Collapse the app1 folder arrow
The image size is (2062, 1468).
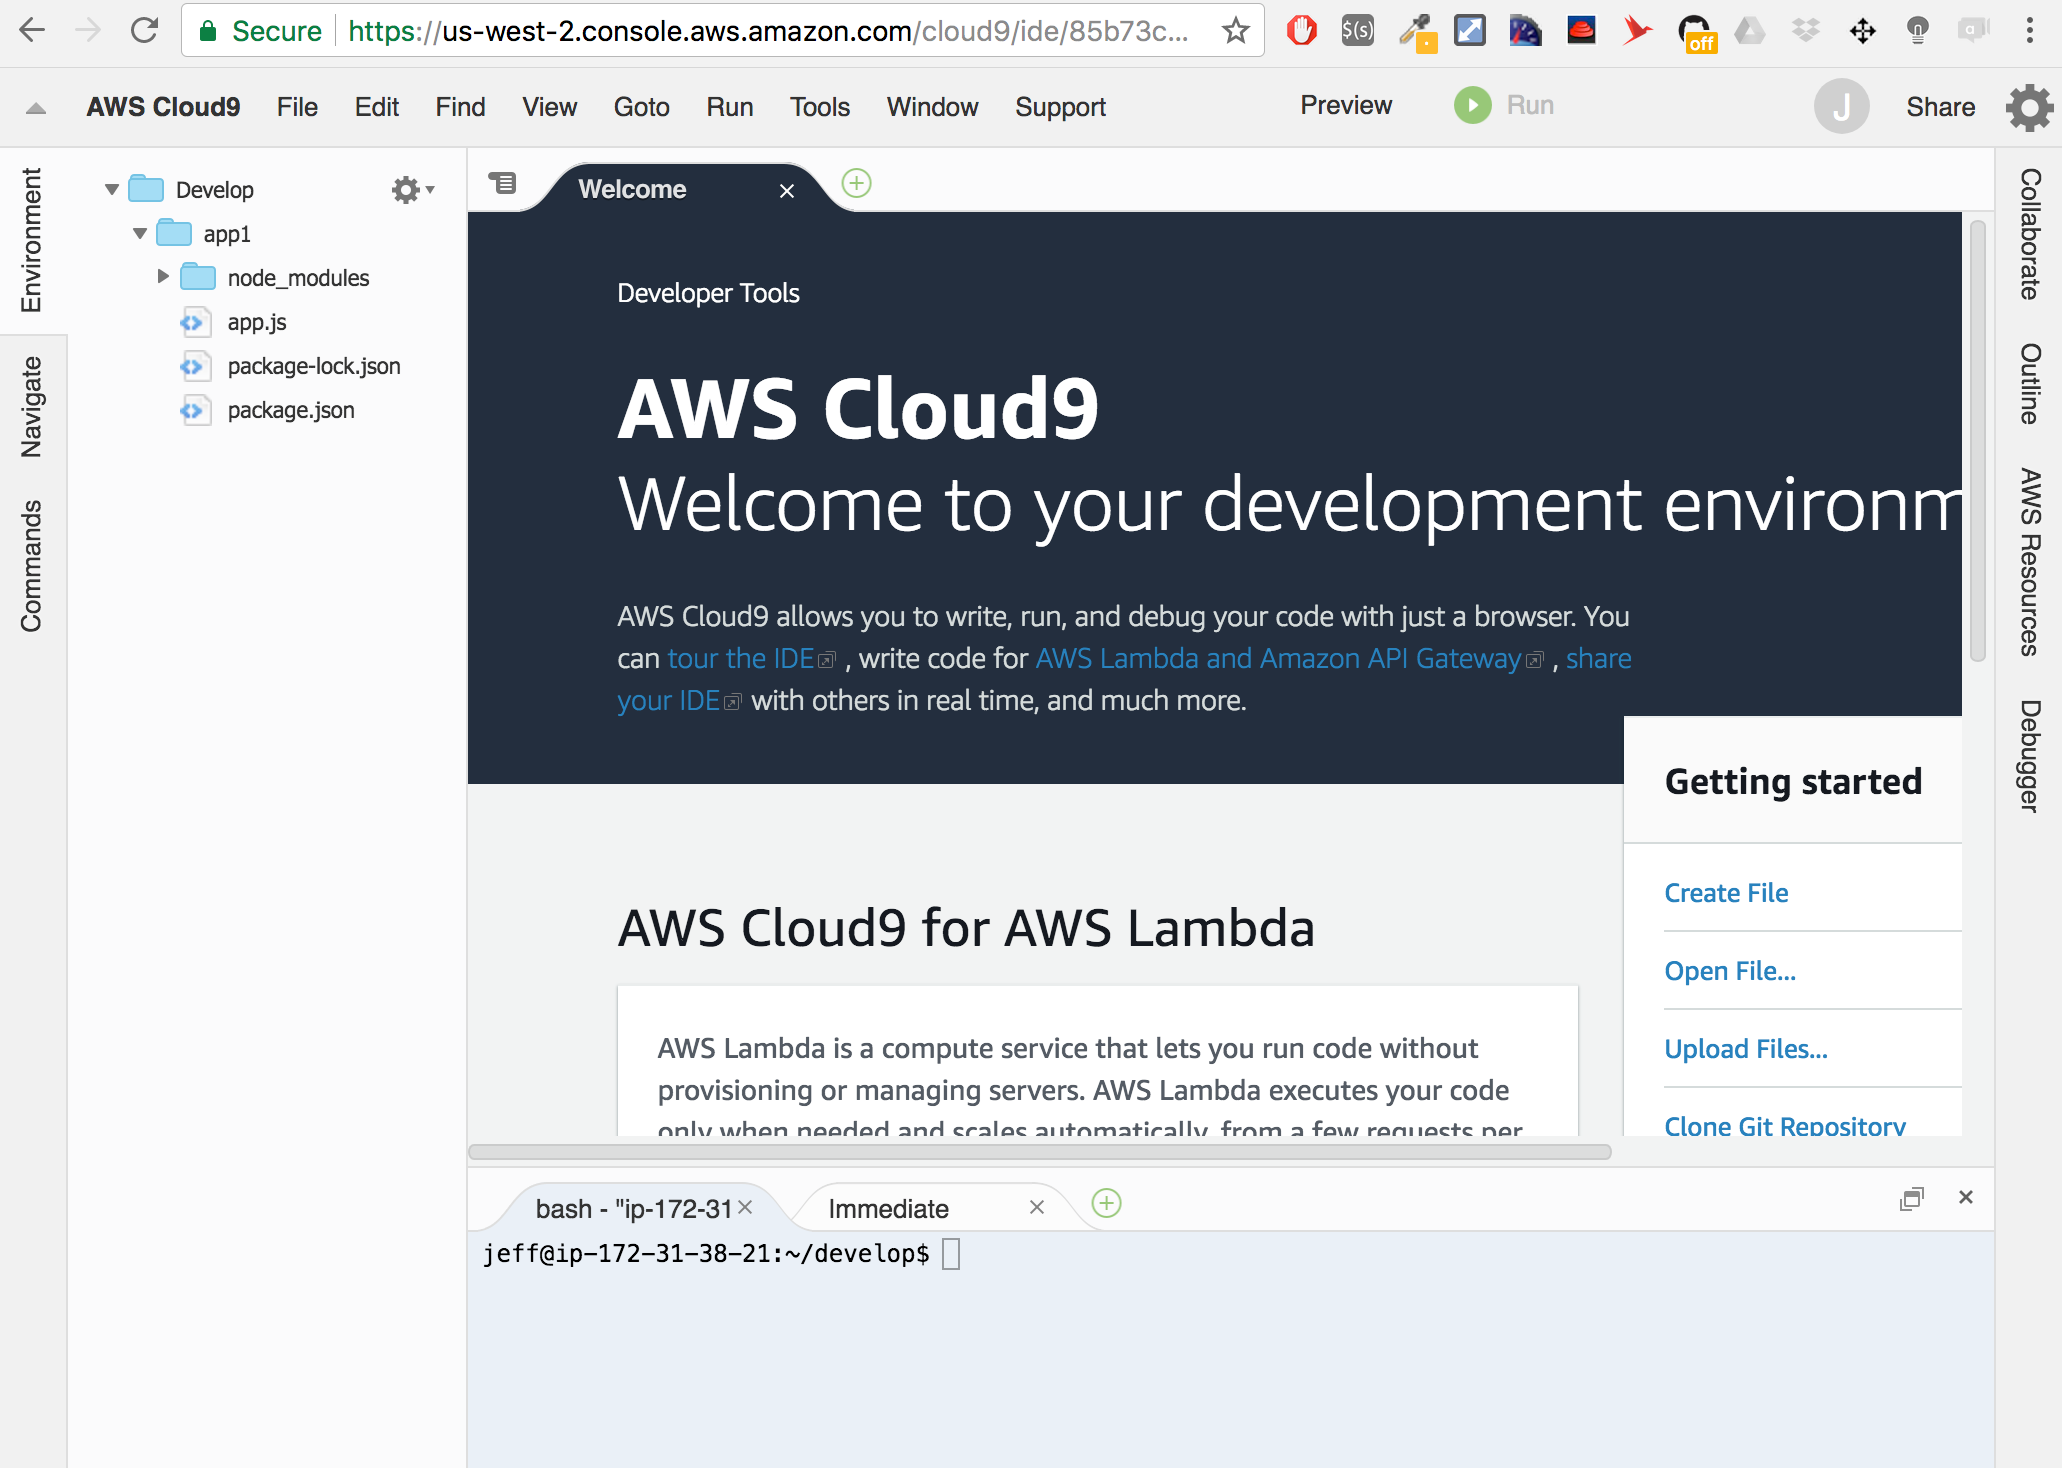140,233
